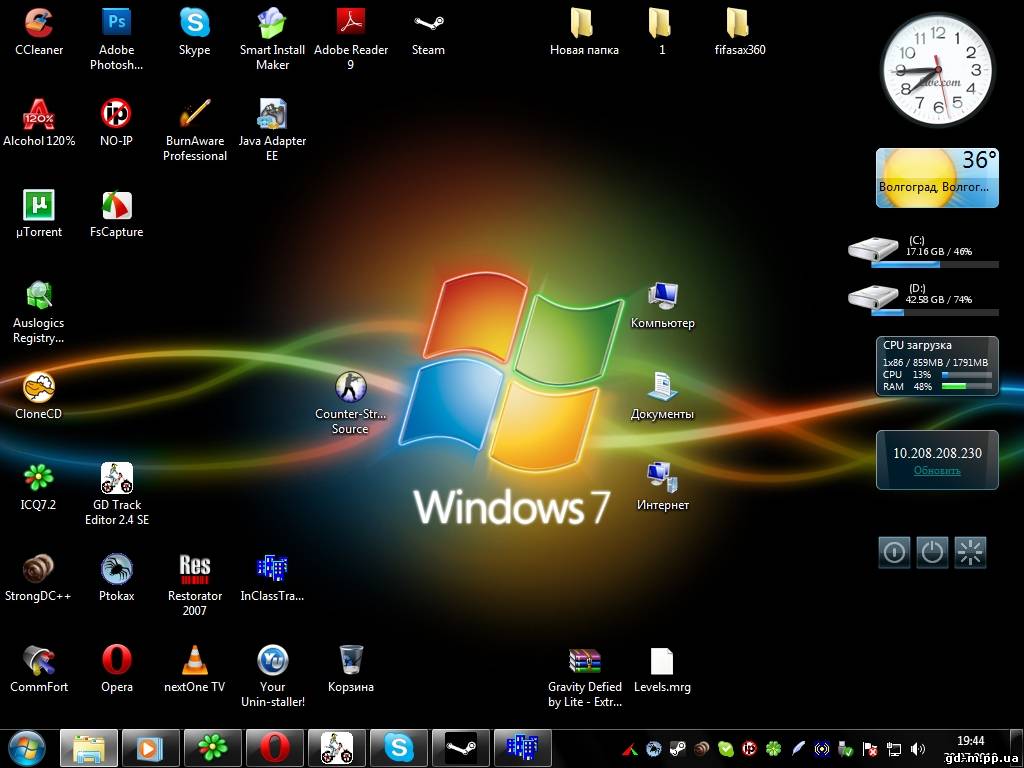Open Action Center flag tray icon
This screenshot has width=1024, height=768.
pyautogui.click(x=870, y=749)
